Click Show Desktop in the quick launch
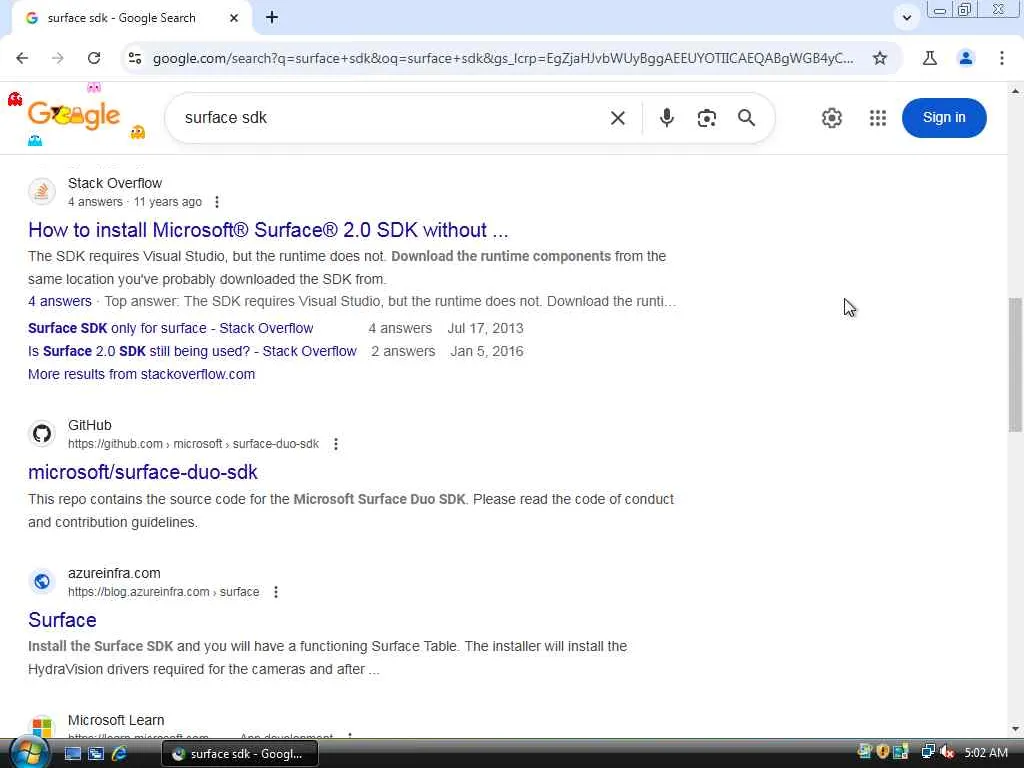The width and height of the screenshot is (1024, 768). click(x=72, y=754)
